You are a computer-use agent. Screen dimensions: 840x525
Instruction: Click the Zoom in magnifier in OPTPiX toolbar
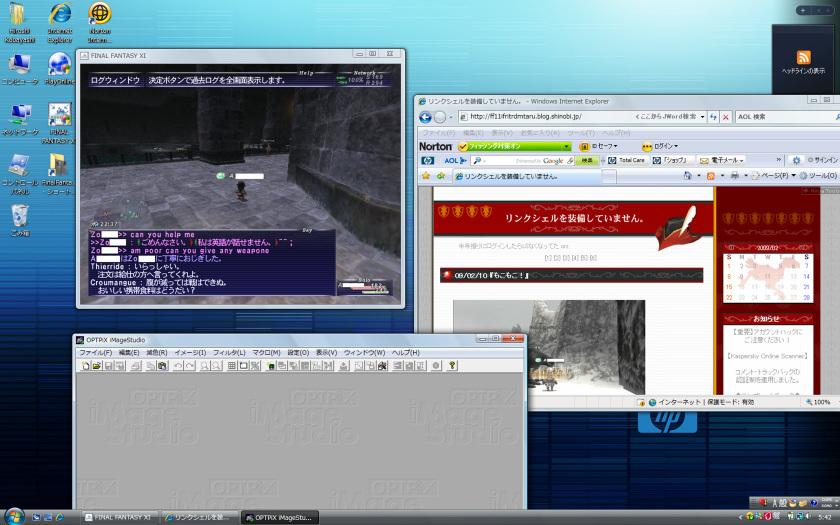point(205,365)
